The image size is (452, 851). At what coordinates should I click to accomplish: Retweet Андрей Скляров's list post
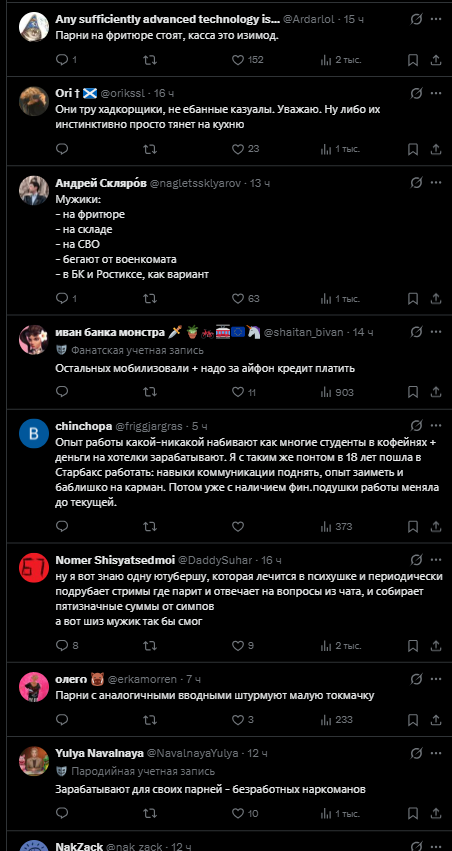150,299
